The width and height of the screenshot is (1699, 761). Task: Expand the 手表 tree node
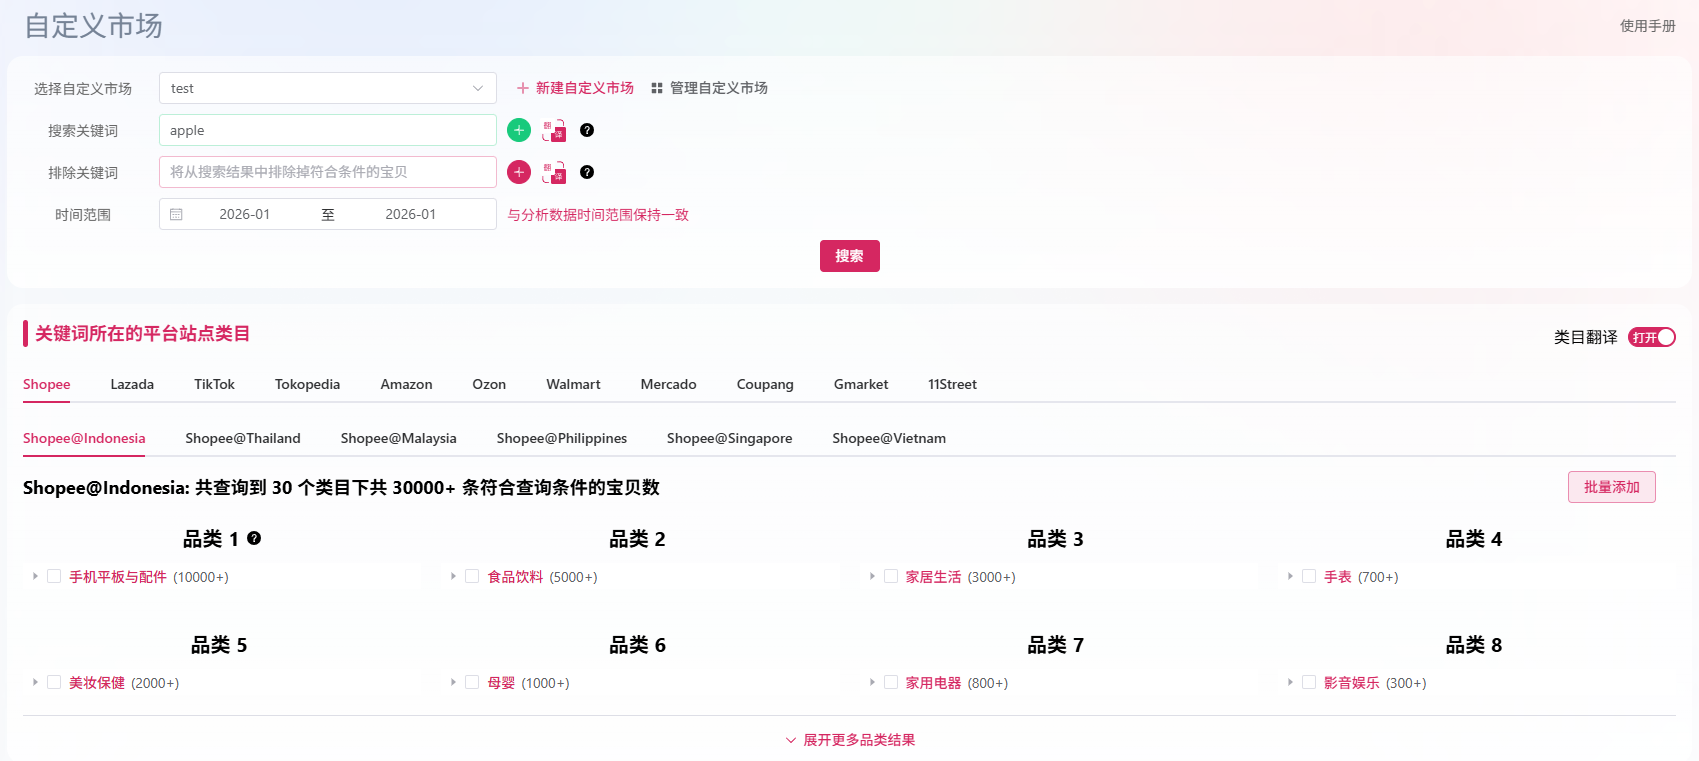1290,576
